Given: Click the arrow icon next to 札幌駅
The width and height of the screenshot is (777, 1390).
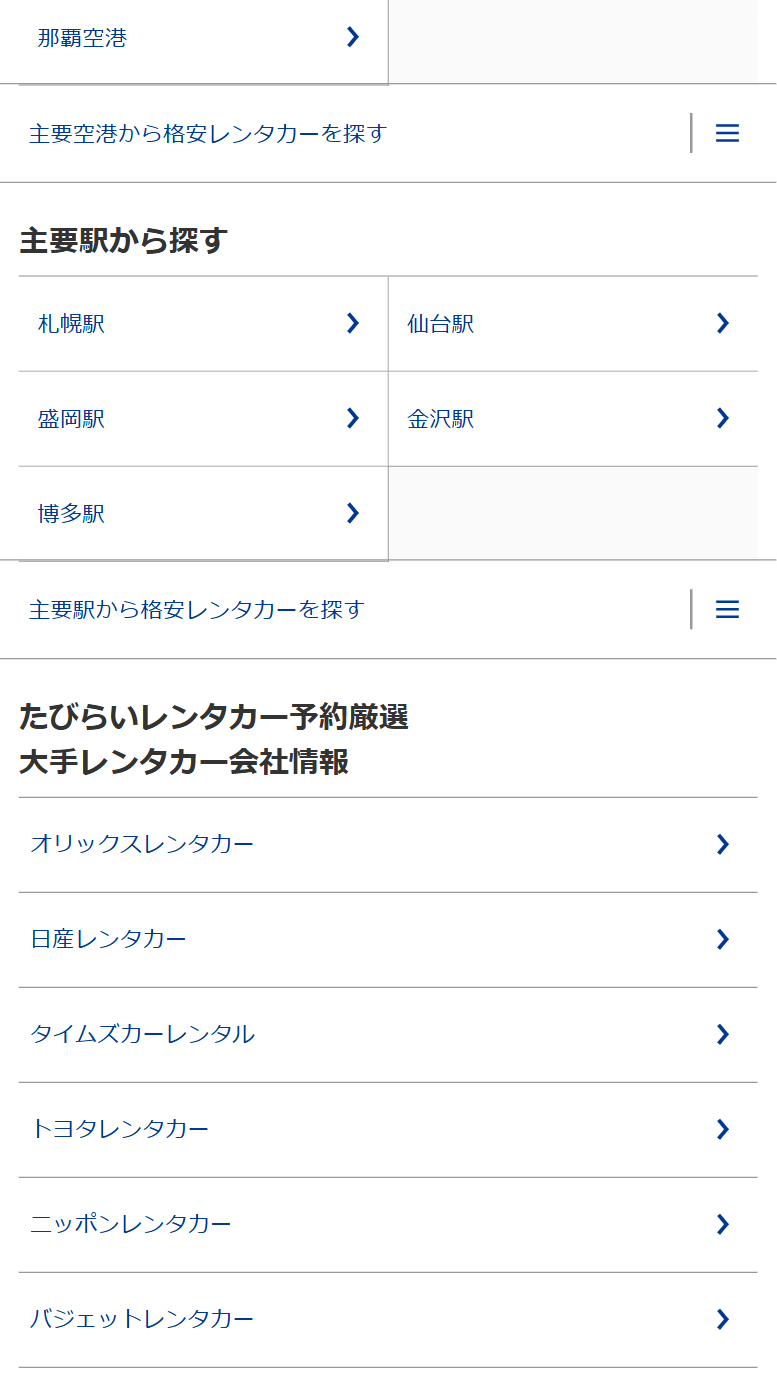Looking at the screenshot, I should point(352,323).
